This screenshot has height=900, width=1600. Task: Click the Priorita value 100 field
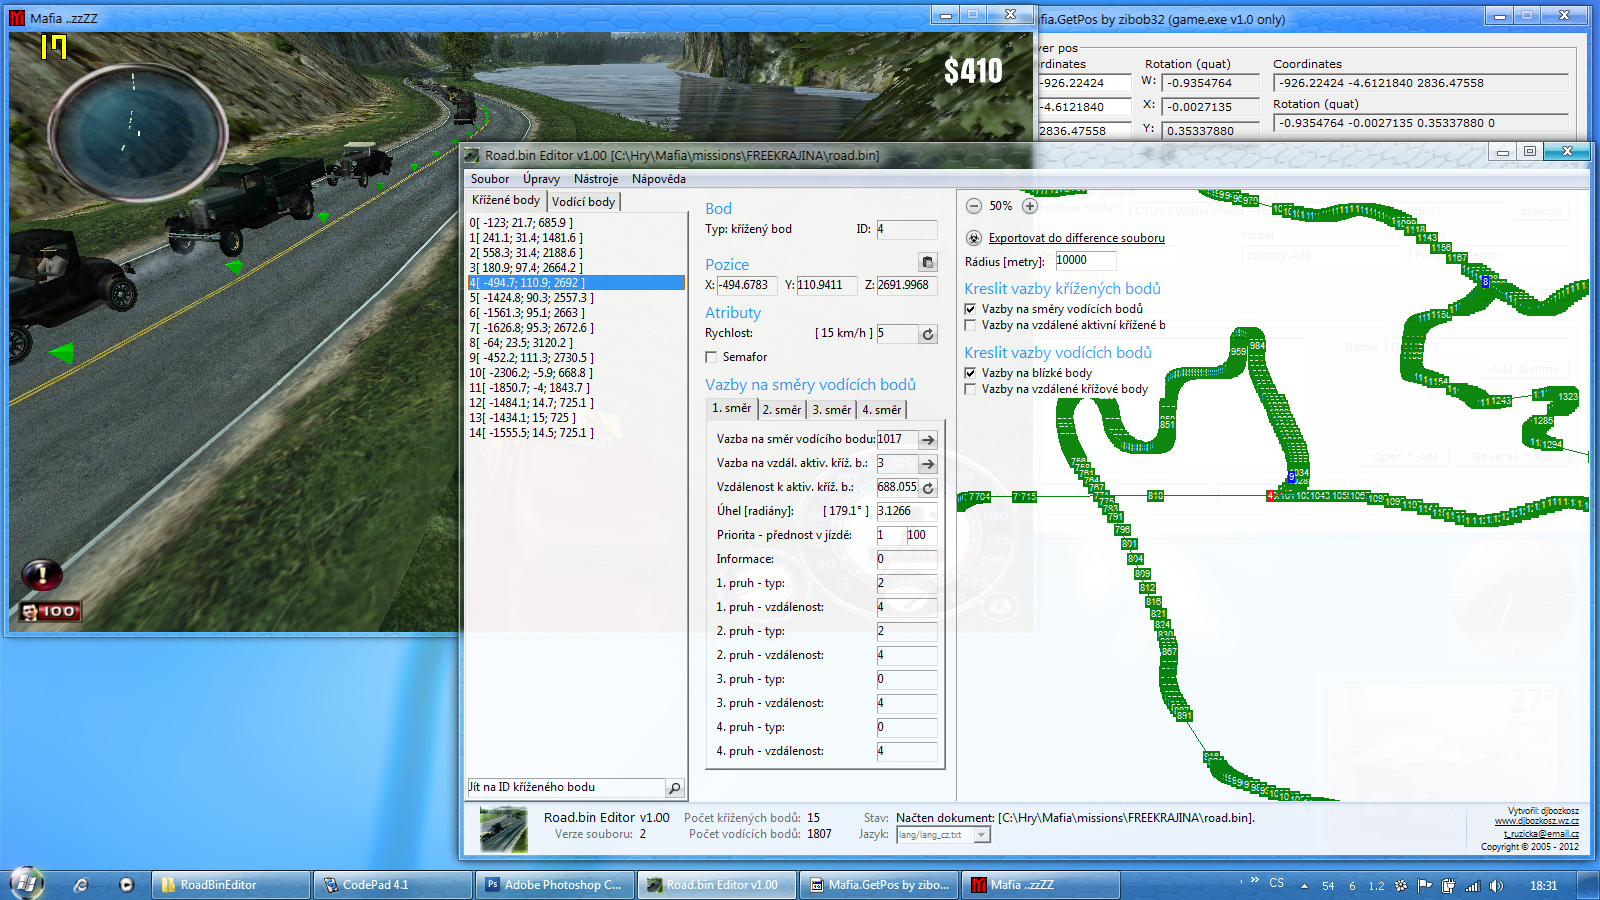[x=921, y=535]
